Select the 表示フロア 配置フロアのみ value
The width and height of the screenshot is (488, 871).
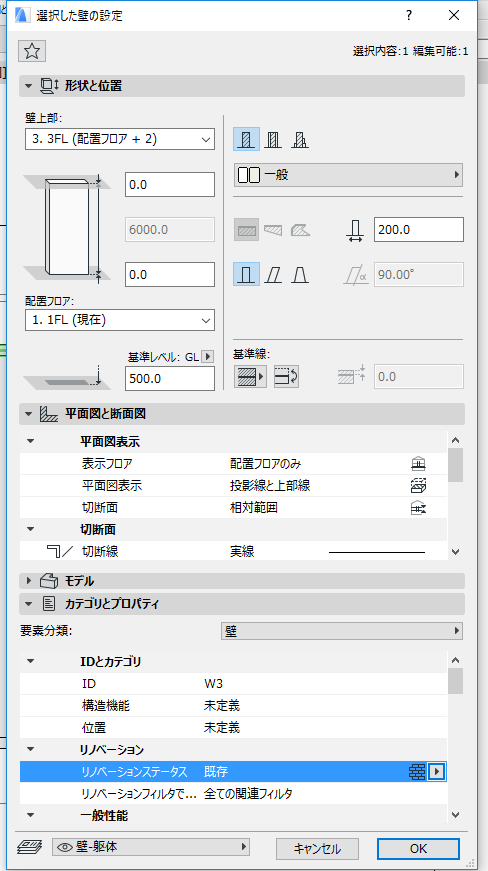coord(265,463)
